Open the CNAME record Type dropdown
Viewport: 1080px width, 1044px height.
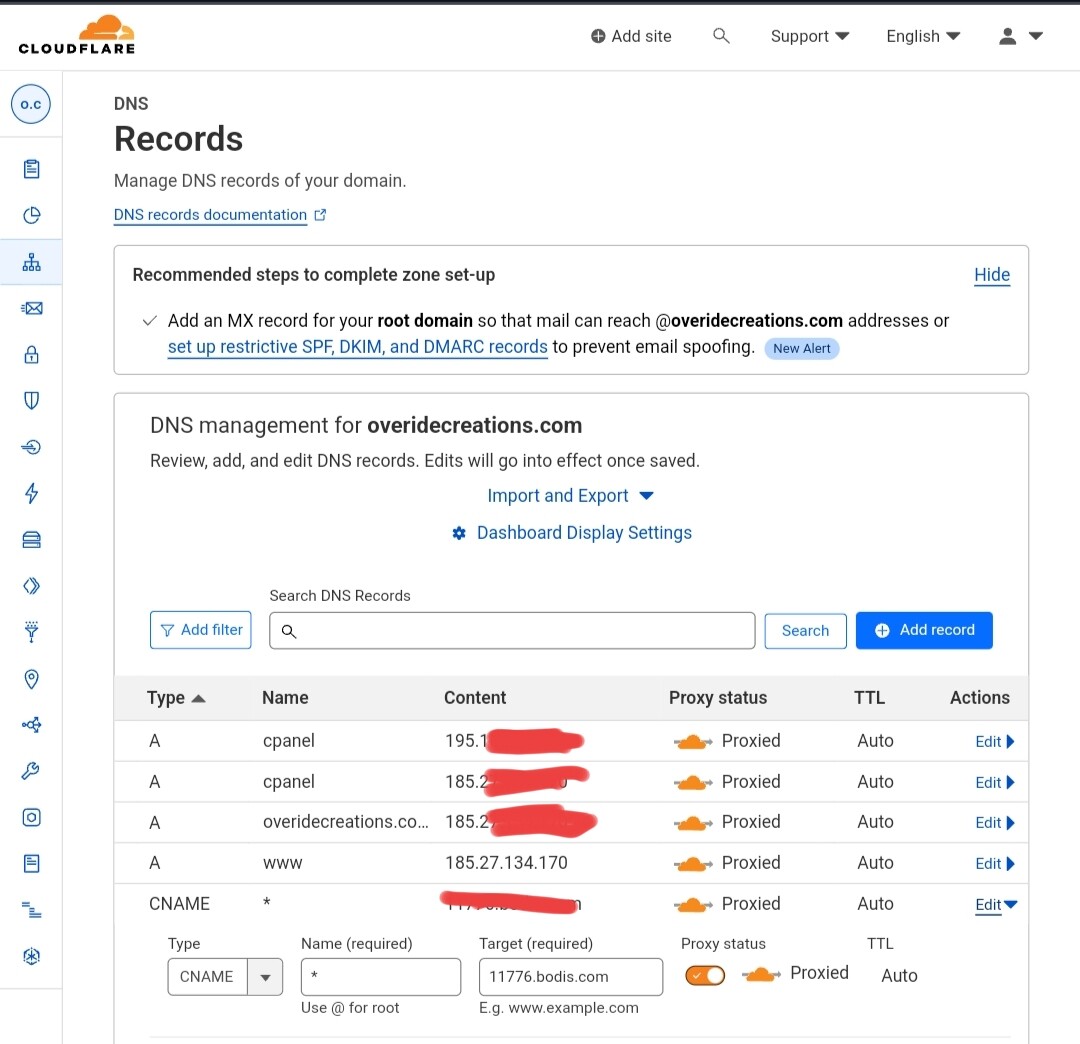(x=225, y=977)
